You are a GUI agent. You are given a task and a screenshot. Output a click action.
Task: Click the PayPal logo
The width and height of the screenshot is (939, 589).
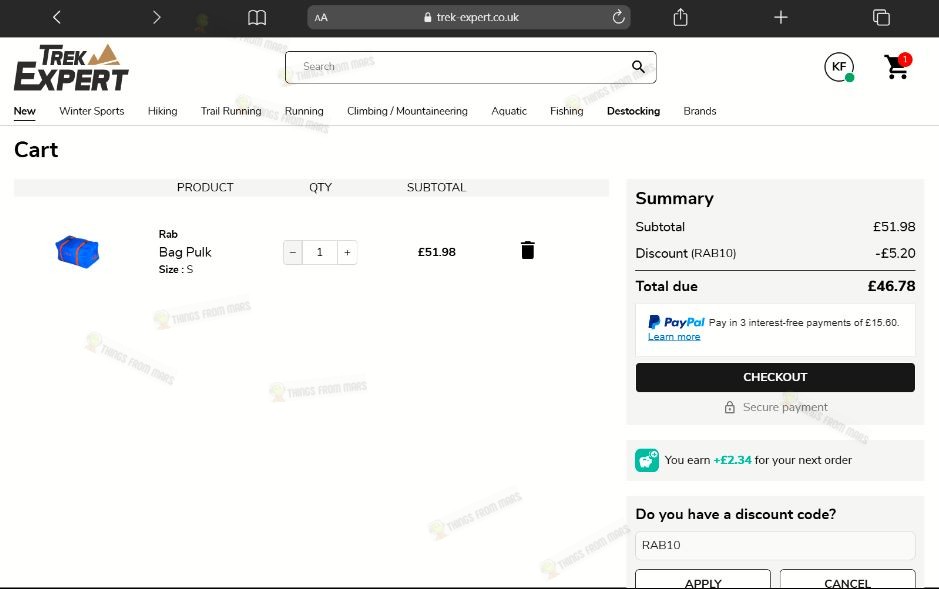pyautogui.click(x=677, y=322)
